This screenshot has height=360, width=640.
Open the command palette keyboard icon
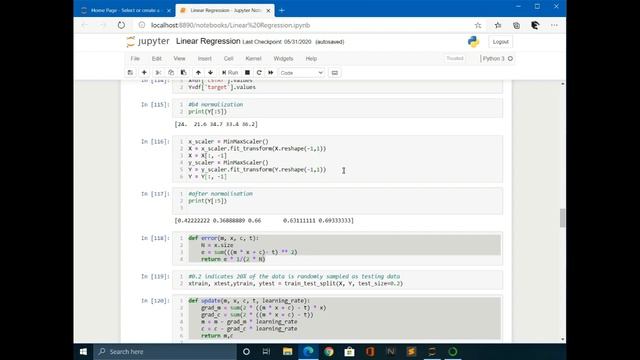[x=335, y=73]
